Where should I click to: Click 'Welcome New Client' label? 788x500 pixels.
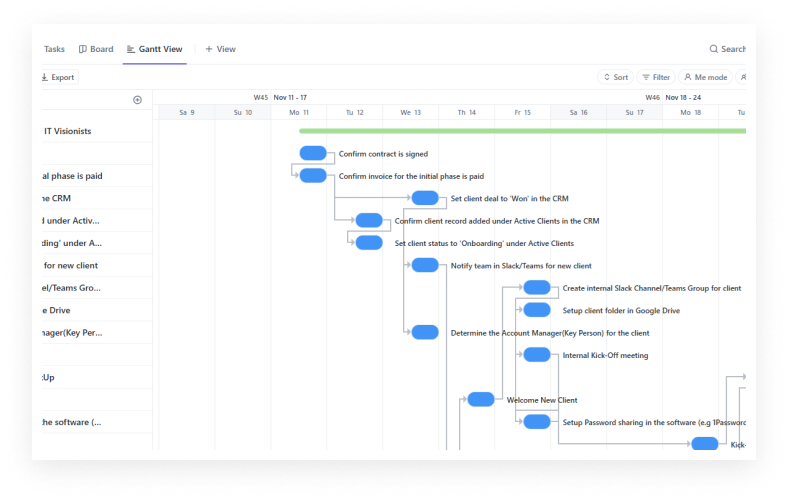542,400
